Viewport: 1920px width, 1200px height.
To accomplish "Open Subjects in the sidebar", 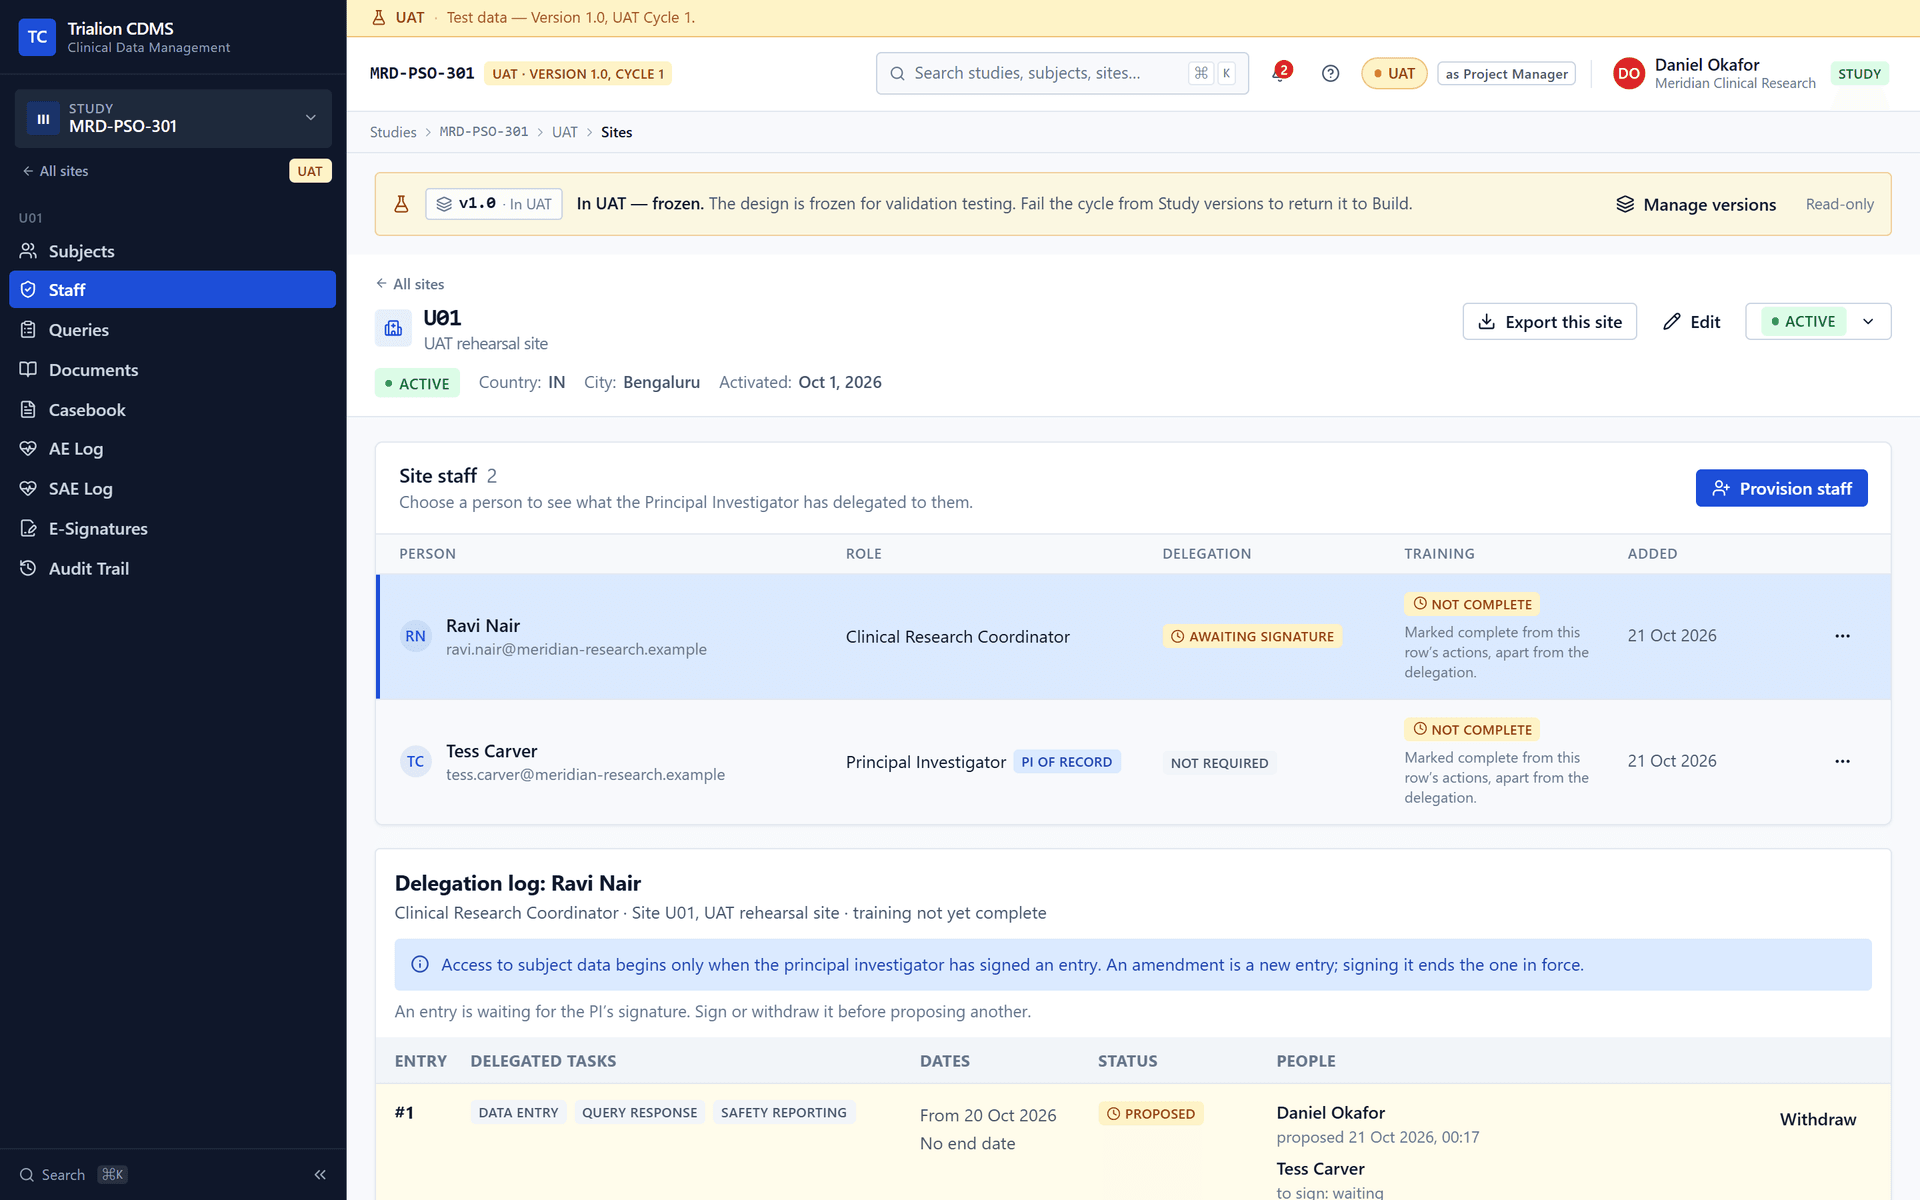I will pyautogui.click(x=172, y=251).
